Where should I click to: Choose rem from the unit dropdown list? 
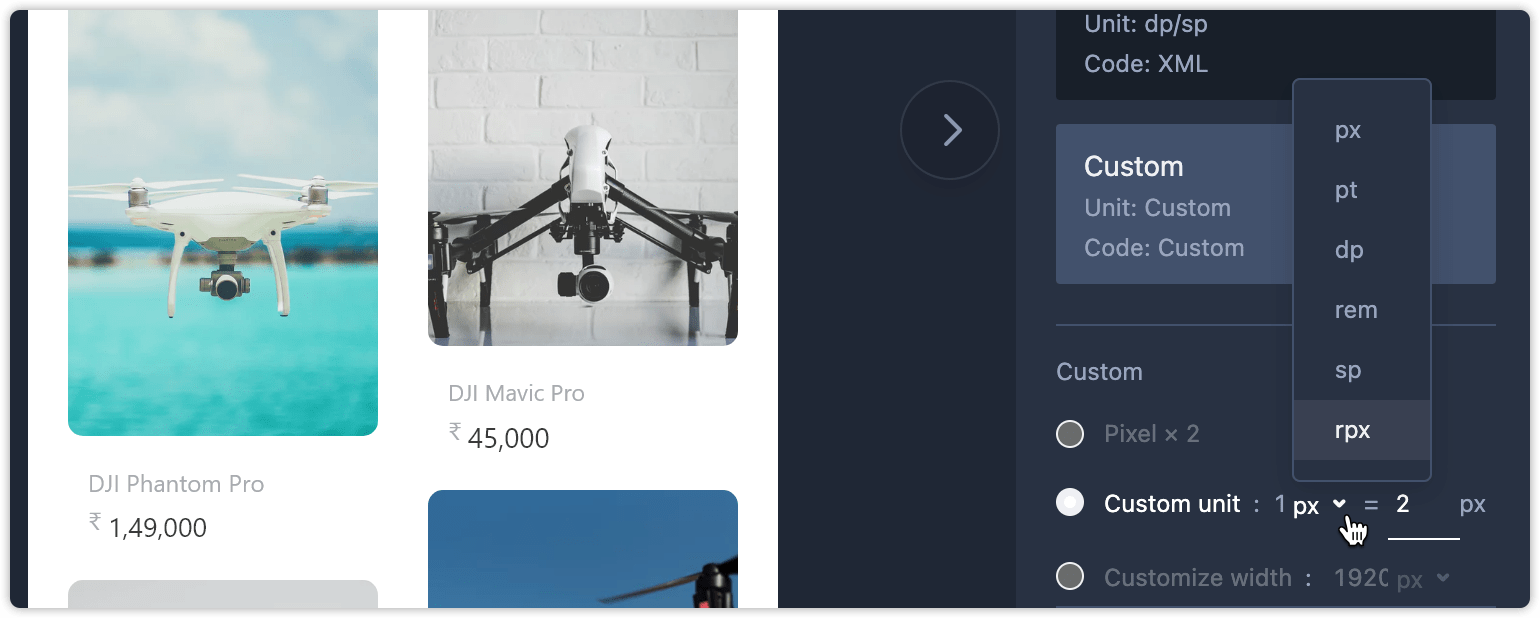1362,310
